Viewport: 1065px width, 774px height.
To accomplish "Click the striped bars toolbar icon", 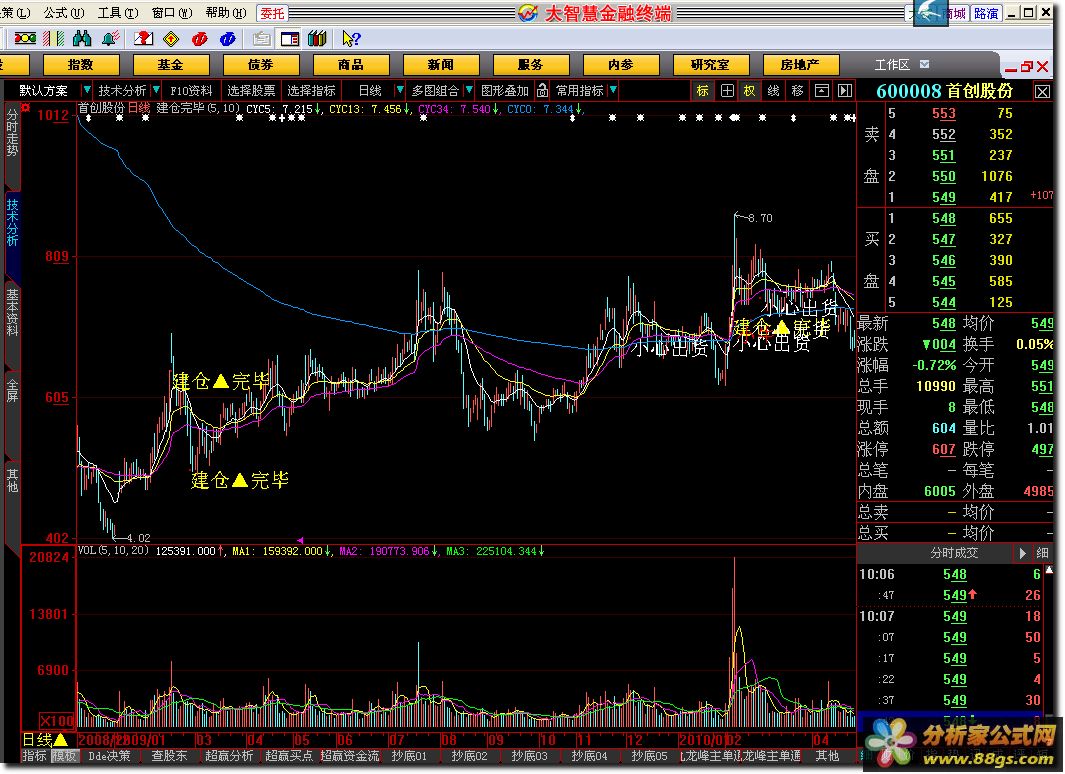I will click(54, 39).
